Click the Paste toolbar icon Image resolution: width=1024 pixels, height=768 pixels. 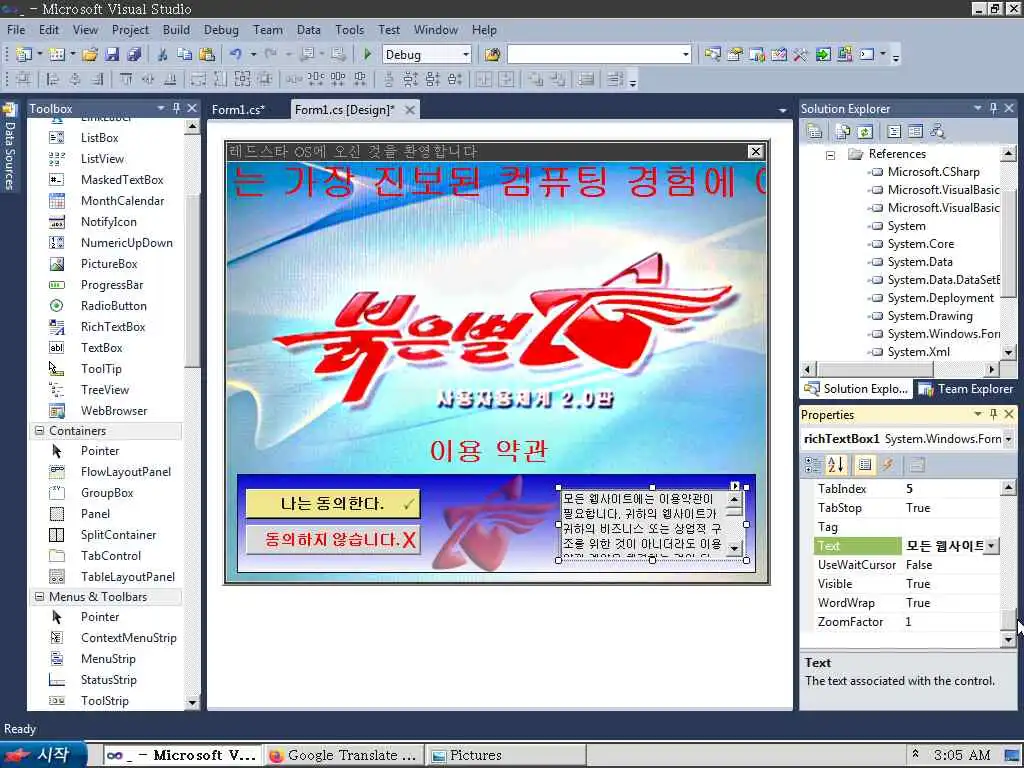[x=207, y=54]
